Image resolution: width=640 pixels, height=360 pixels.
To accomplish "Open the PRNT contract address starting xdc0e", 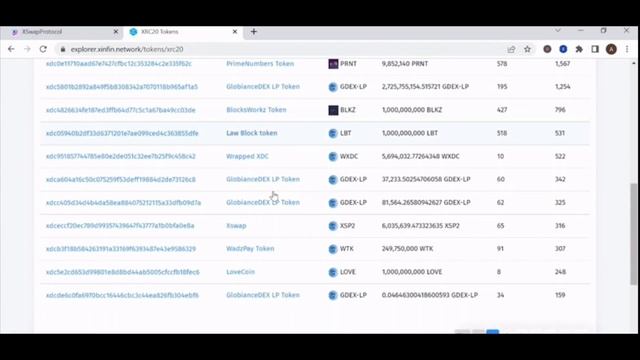I will tap(119, 64).
